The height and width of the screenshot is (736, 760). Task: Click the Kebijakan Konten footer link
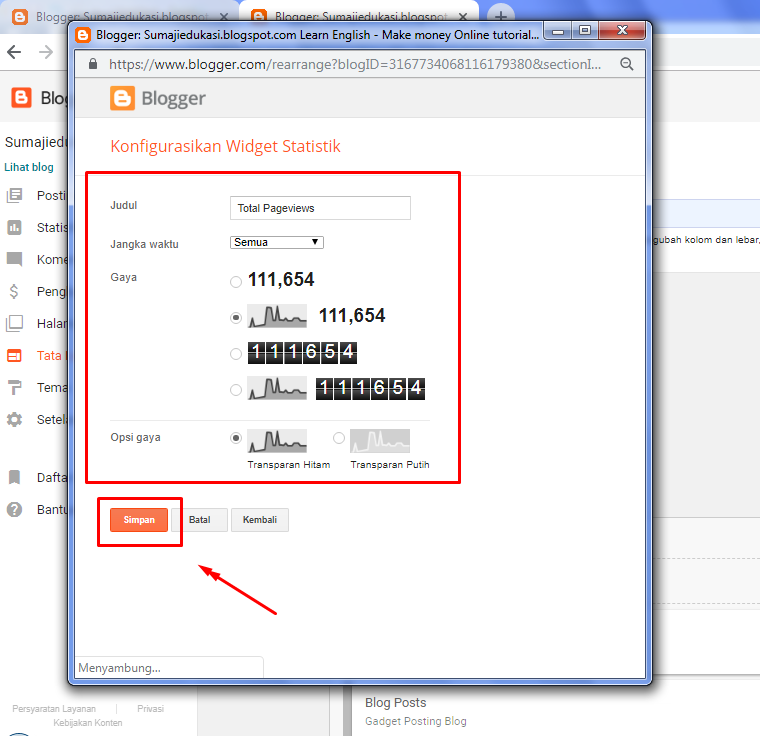click(x=88, y=723)
